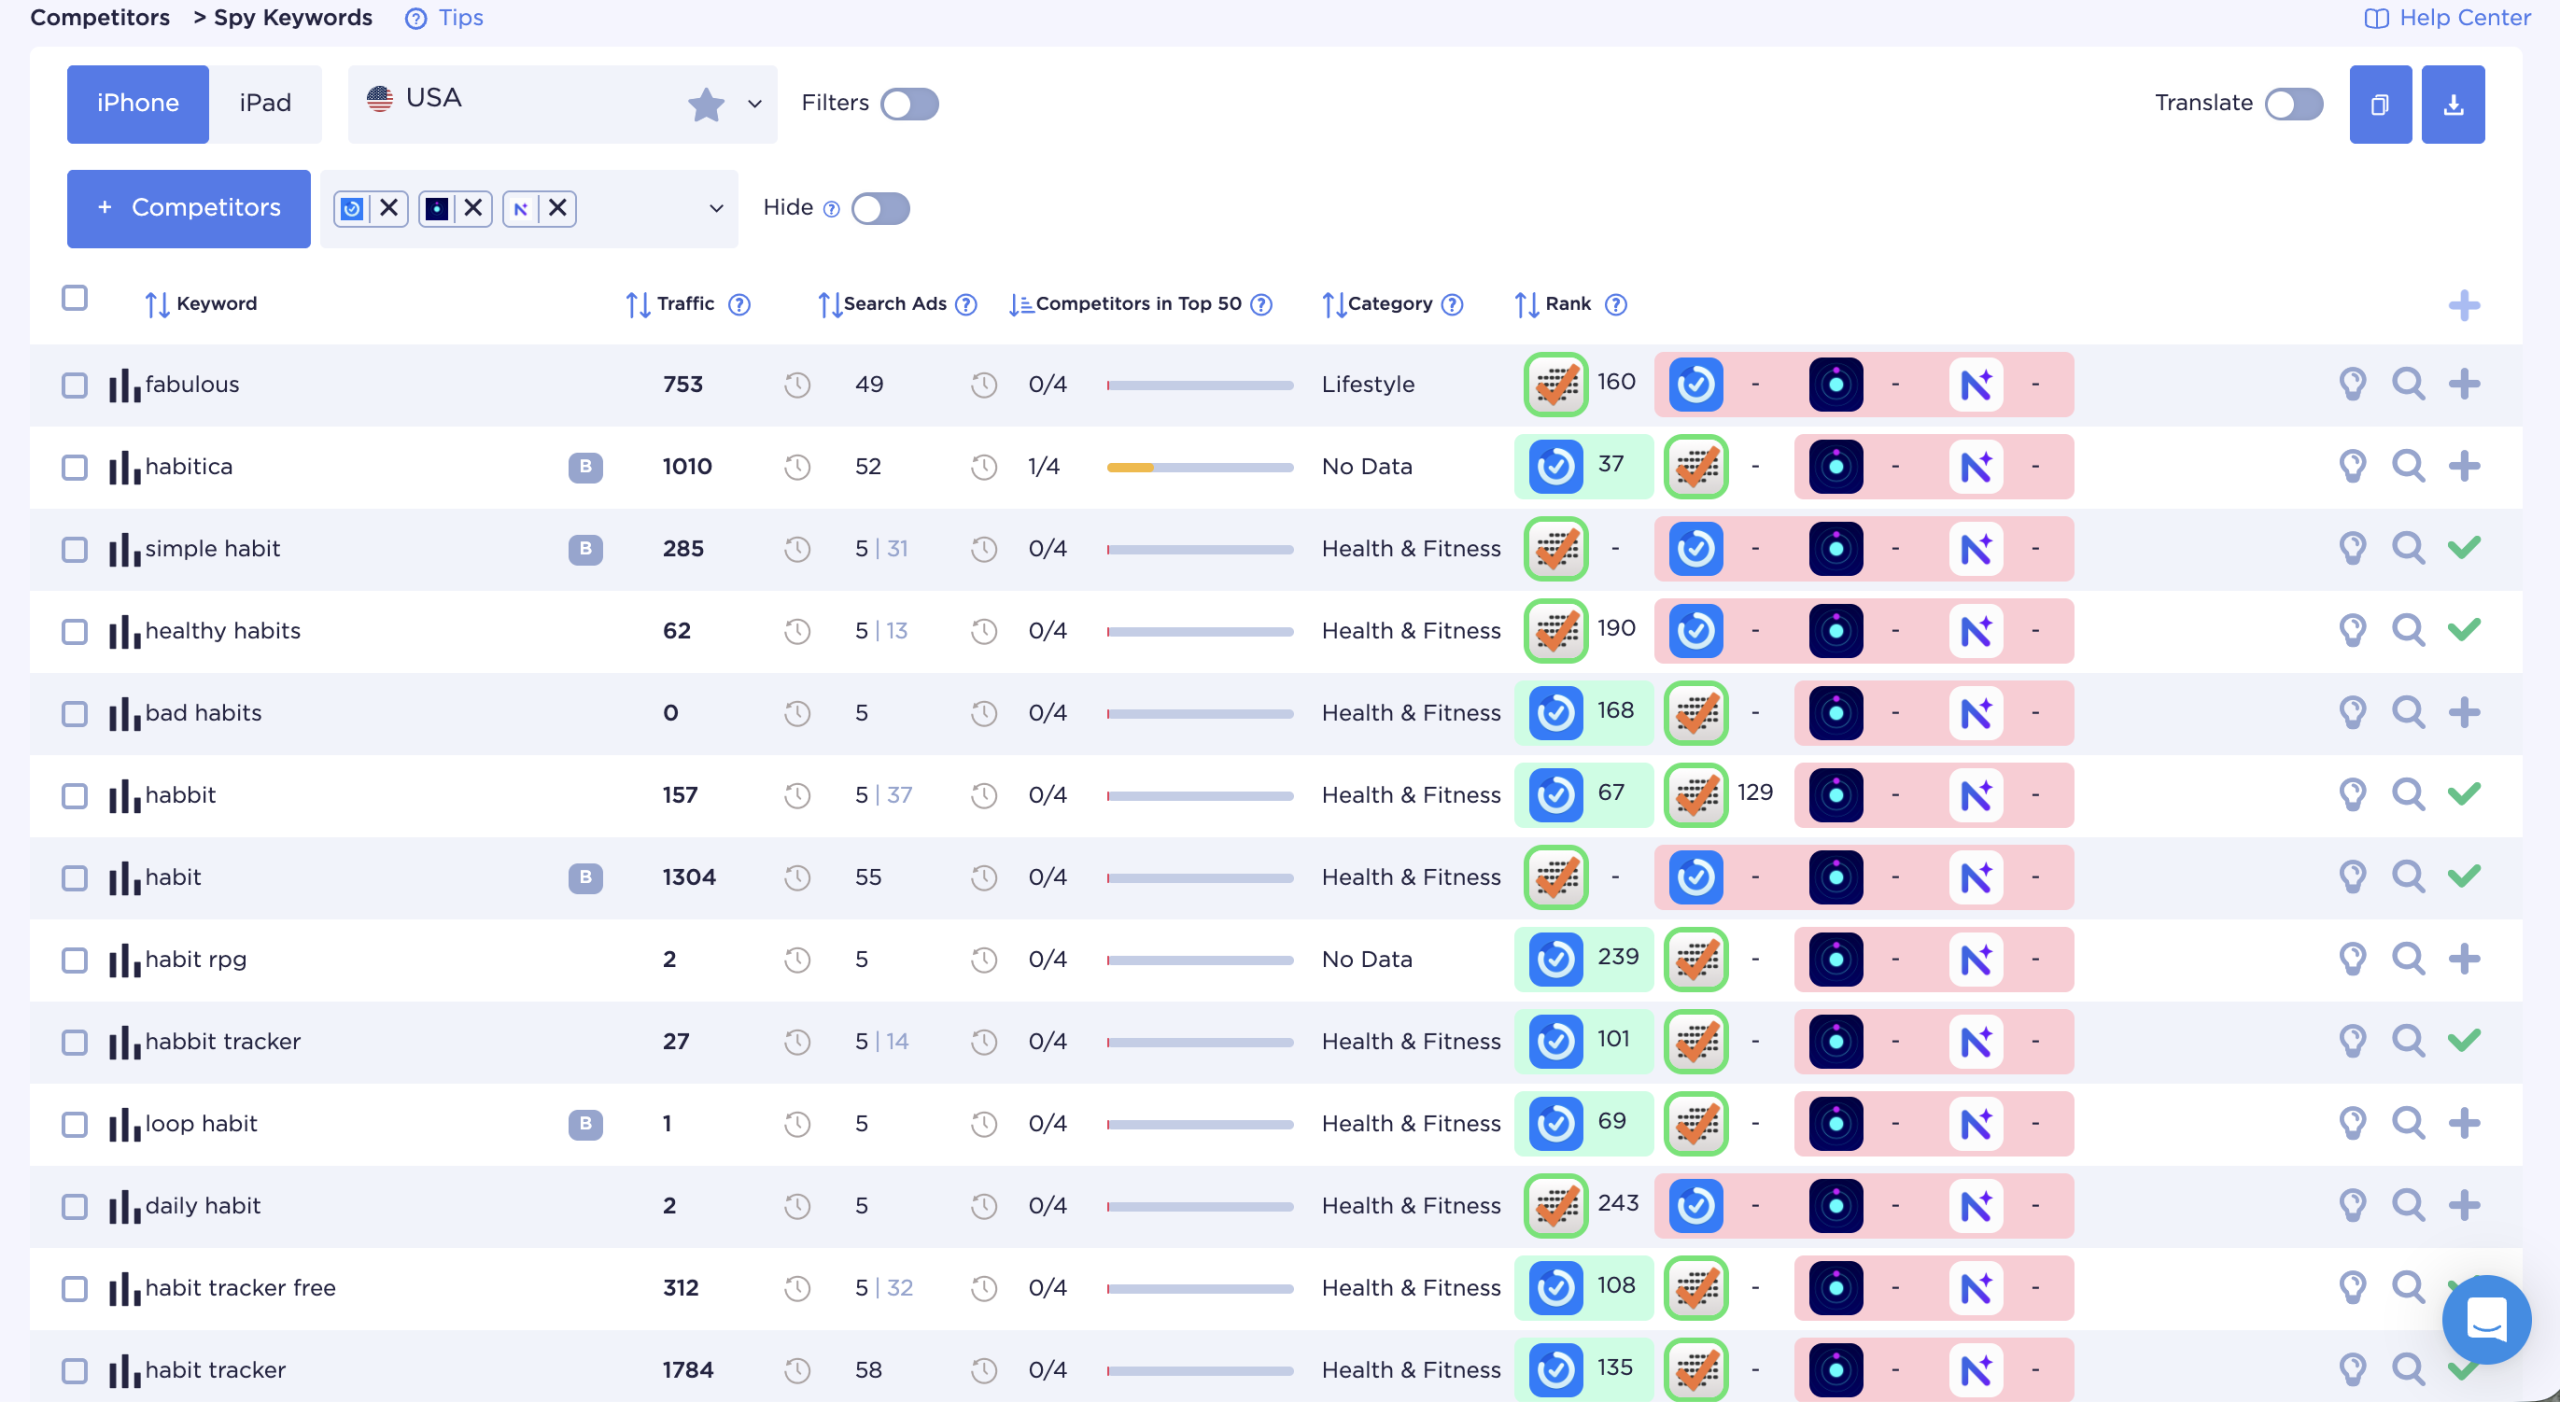Screen dimensions: 2560x1402
Task: Select the habit tracker row checkbox
Action: pyautogui.click(x=74, y=1371)
